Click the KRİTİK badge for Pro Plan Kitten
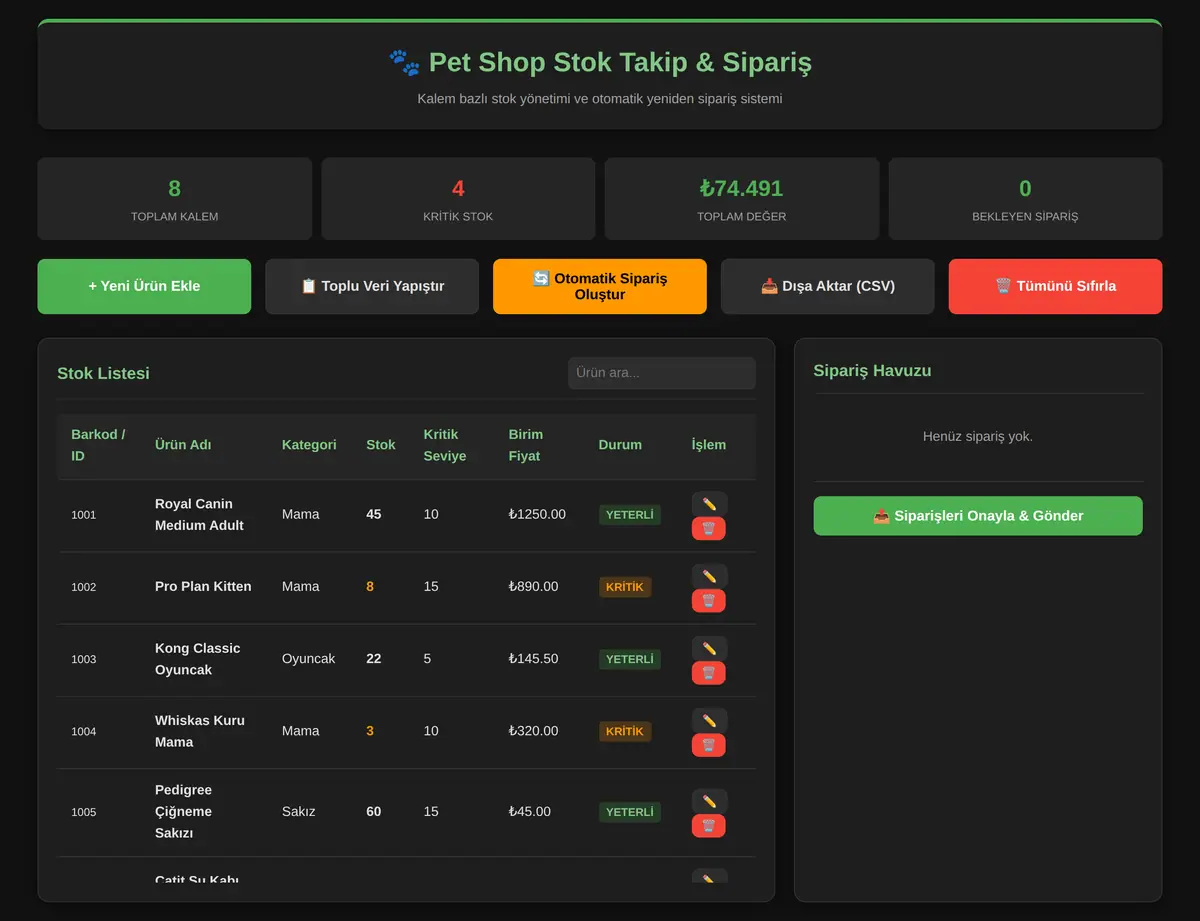 (x=625, y=587)
